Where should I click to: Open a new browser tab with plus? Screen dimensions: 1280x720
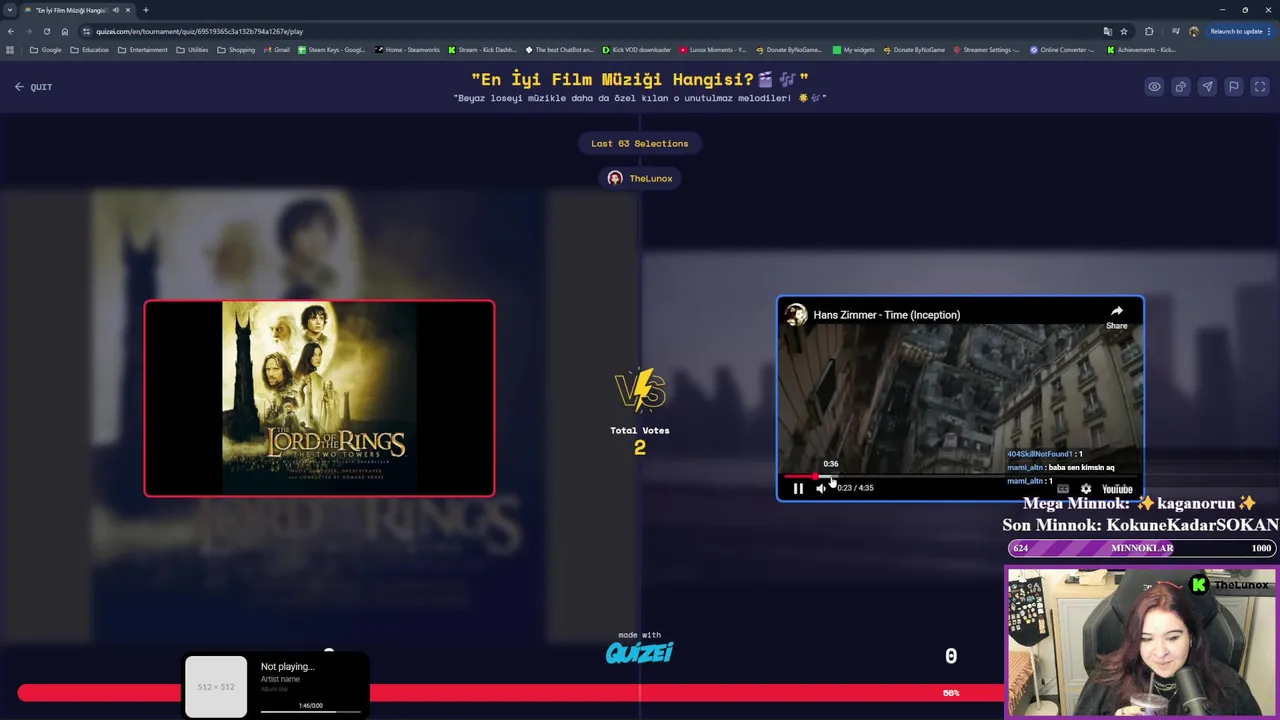[146, 10]
